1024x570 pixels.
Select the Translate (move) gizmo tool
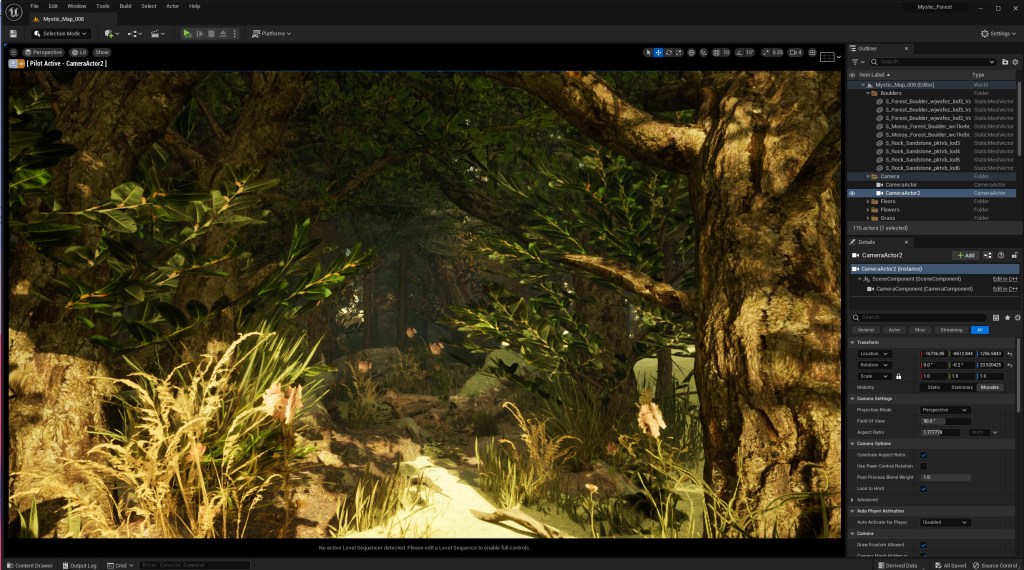point(658,52)
